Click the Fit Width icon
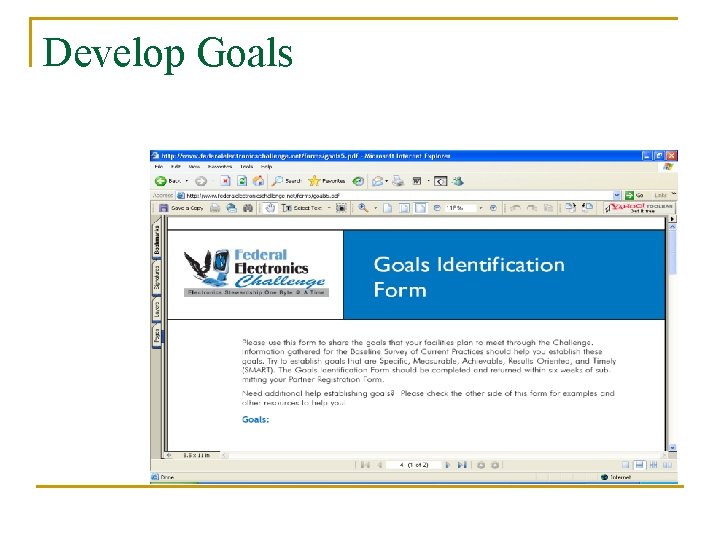The width and height of the screenshot is (720, 540). [x=420, y=208]
